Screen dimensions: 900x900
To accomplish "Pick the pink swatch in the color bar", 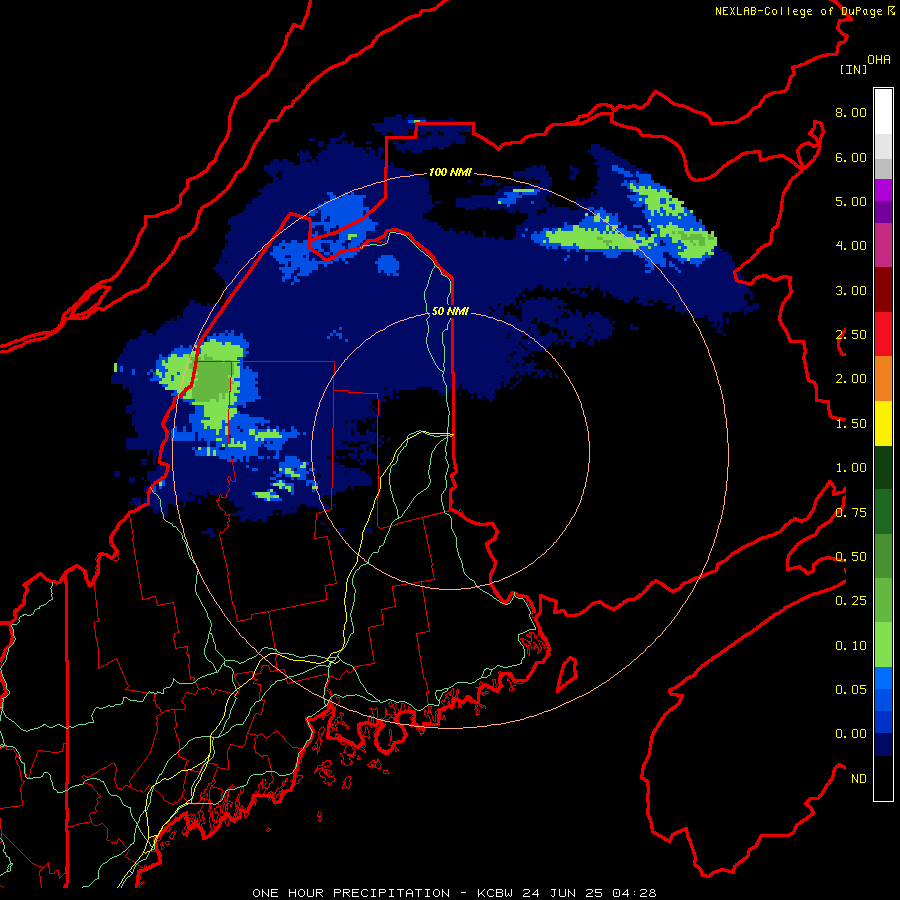I will pos(883,245).
